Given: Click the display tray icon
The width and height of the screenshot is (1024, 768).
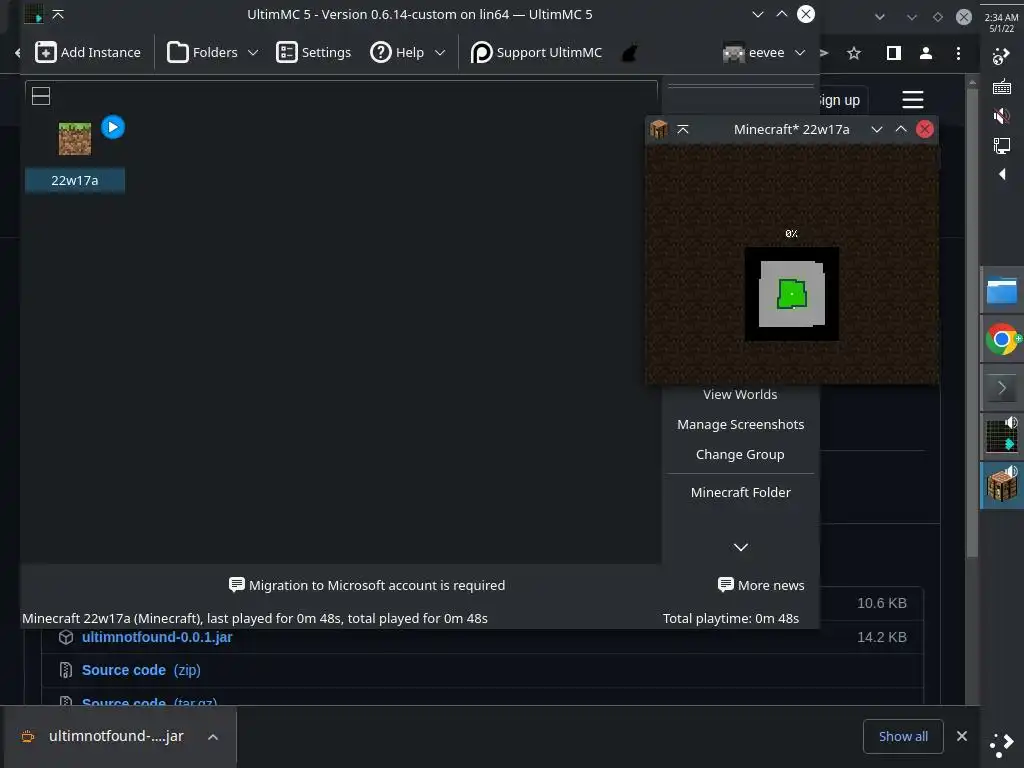Looking at the screenshot, I should [1001, 145].
